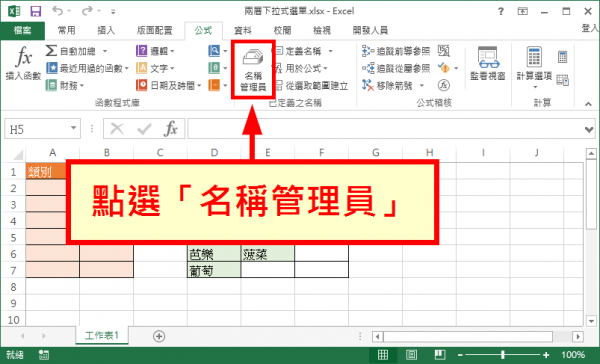Click inside the formula bar input
Image resolution: width=600 pixels, height=364 pixels.
(385, 129)
